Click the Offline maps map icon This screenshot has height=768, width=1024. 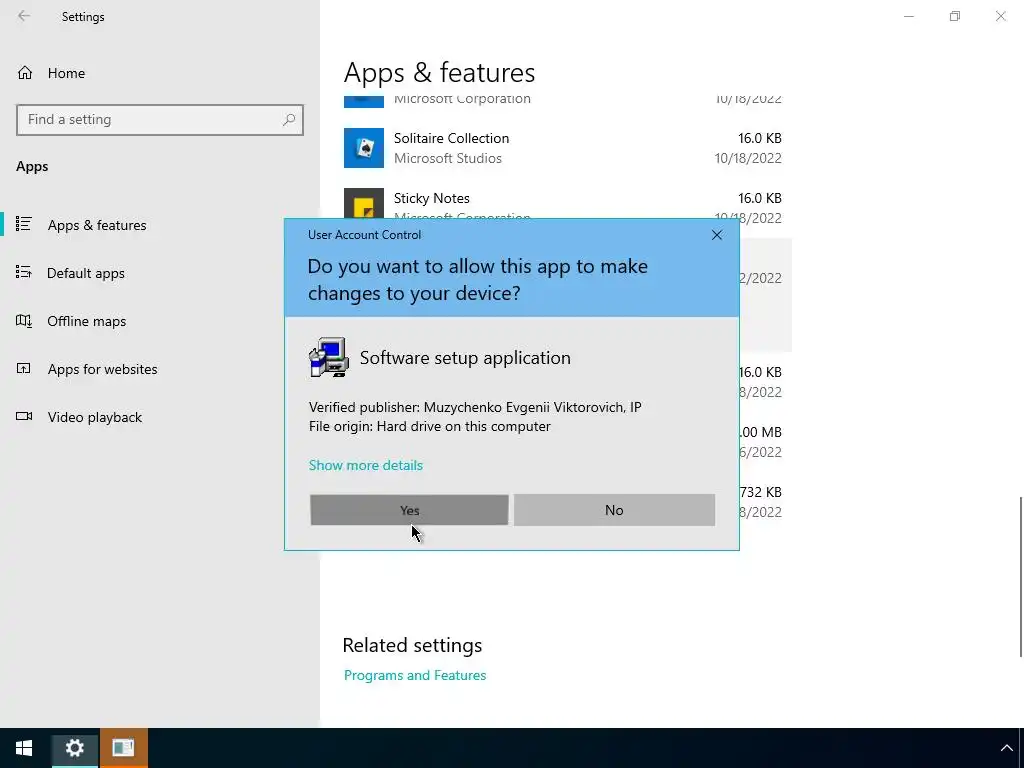[24, 321]
